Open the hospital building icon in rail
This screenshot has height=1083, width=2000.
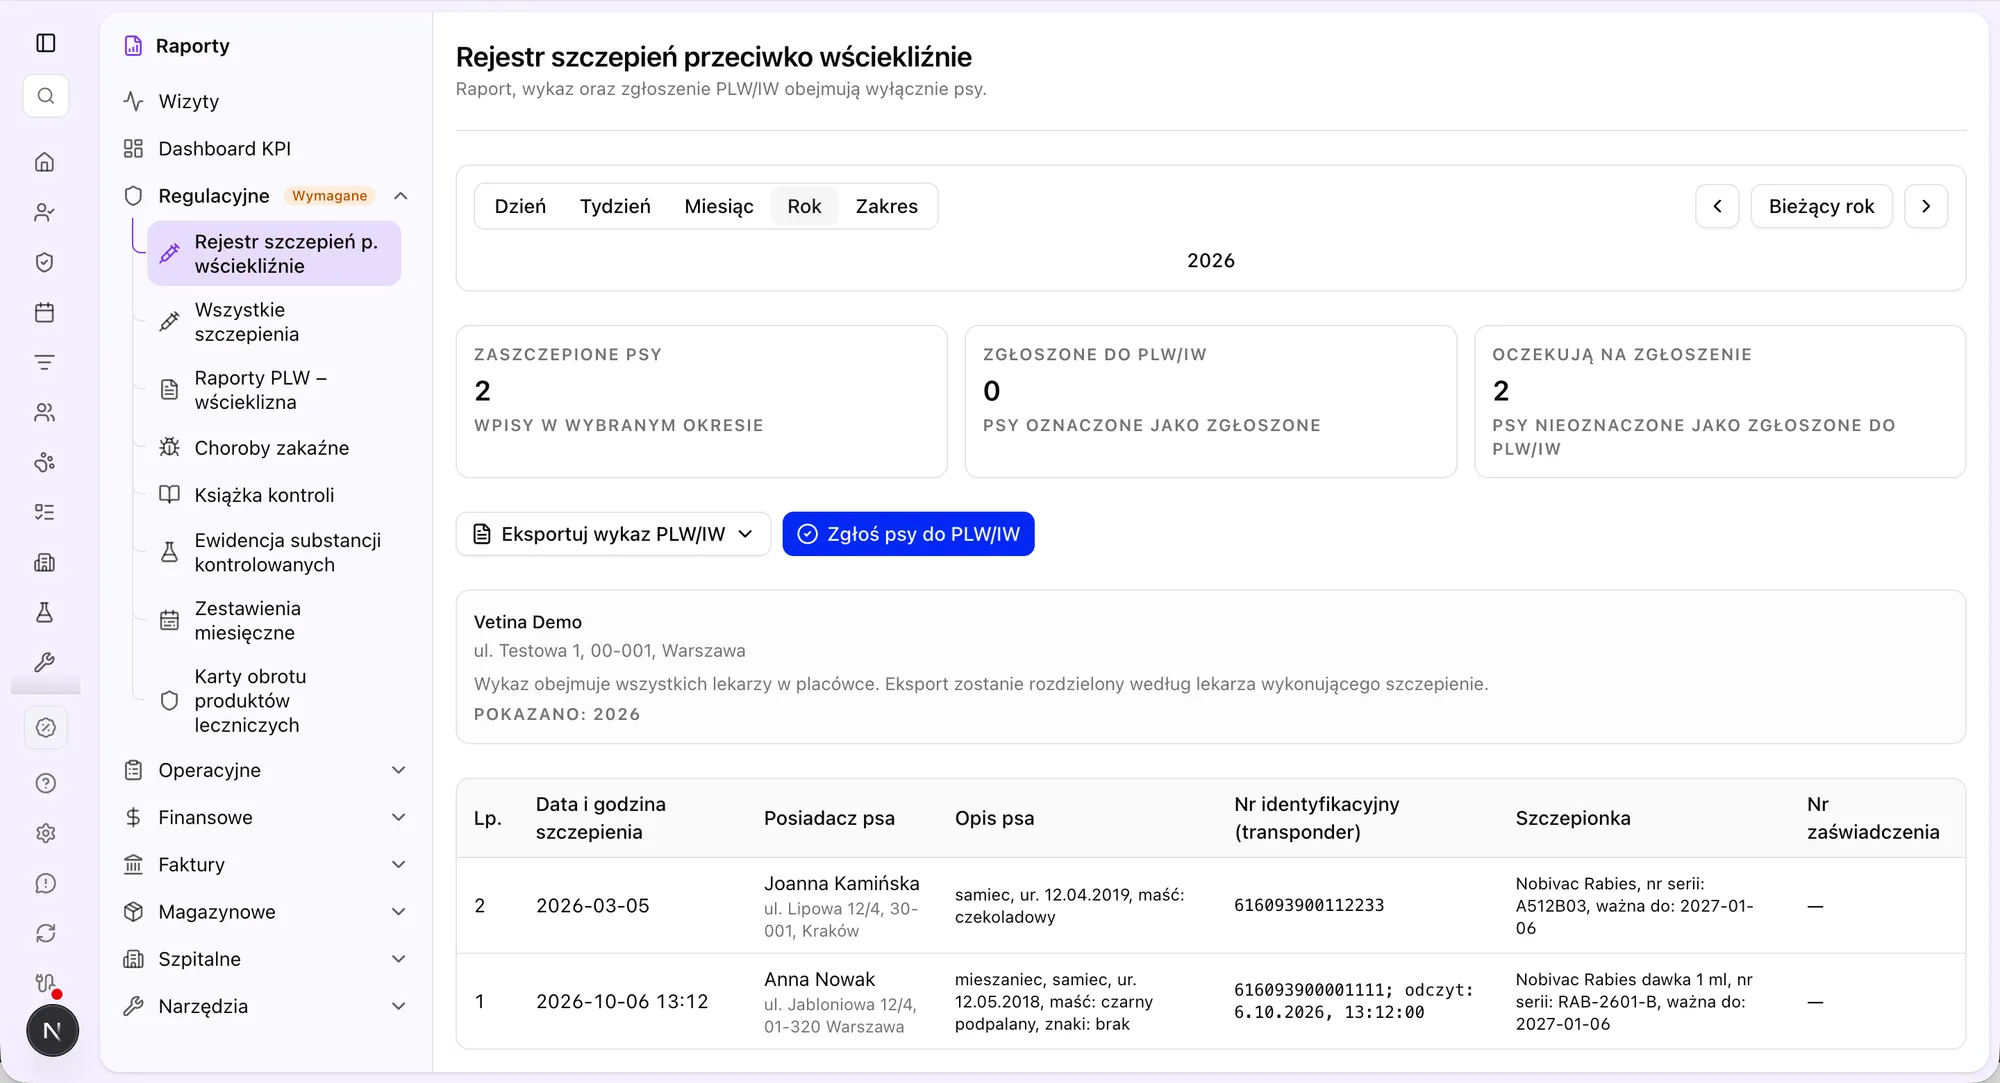[x=45, y=562]
